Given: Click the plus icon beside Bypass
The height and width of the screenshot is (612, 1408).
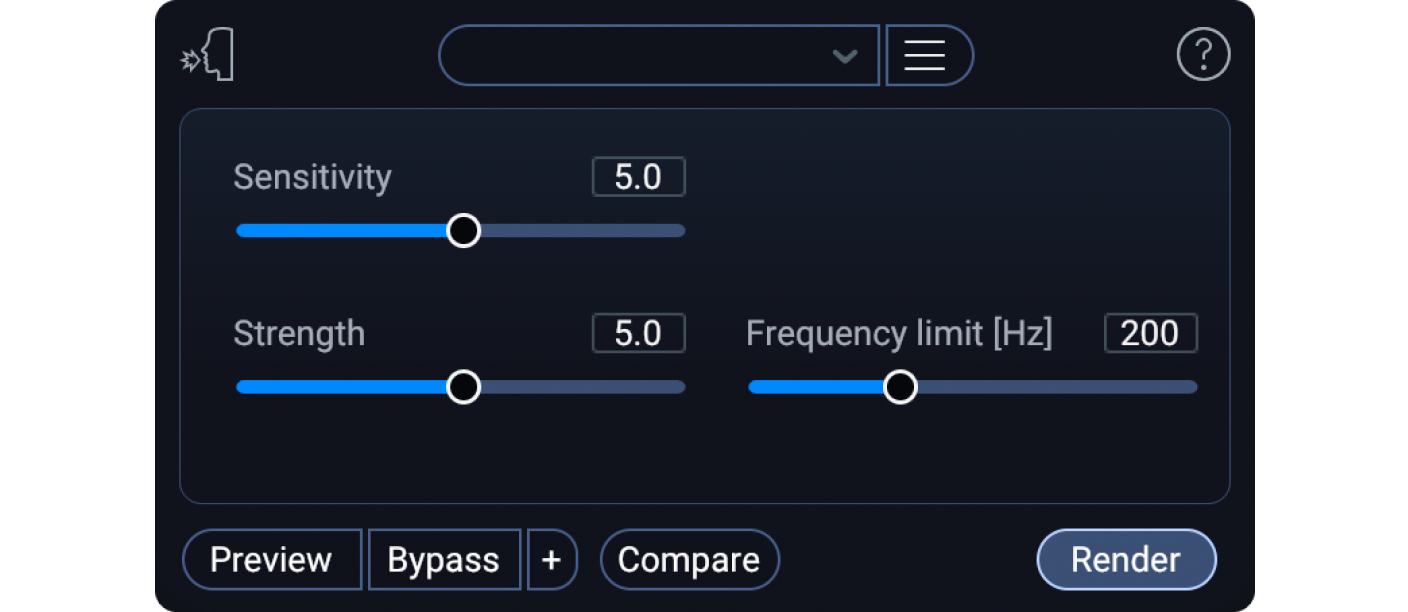Looking at the screenshot, I should [551, 560].
